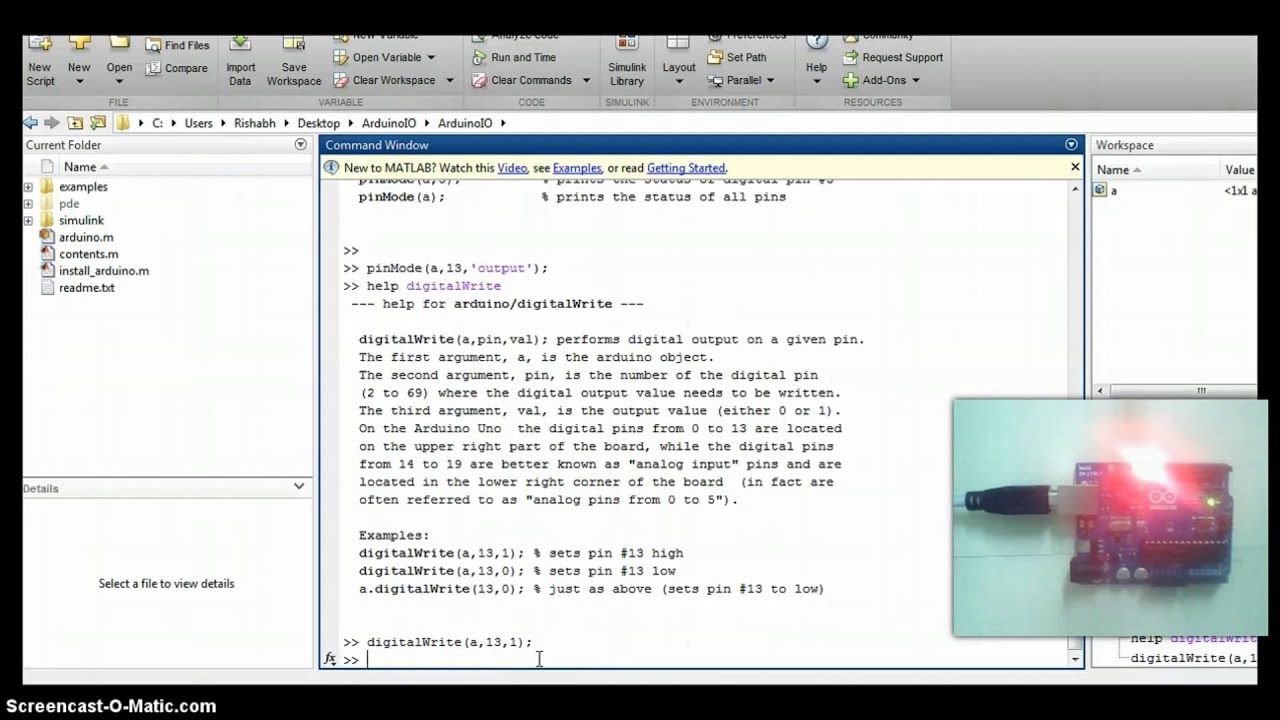The image size is (1280, 720).
Task: Go up one folder level
Action: pyautogui.click(x=75, y=123)
